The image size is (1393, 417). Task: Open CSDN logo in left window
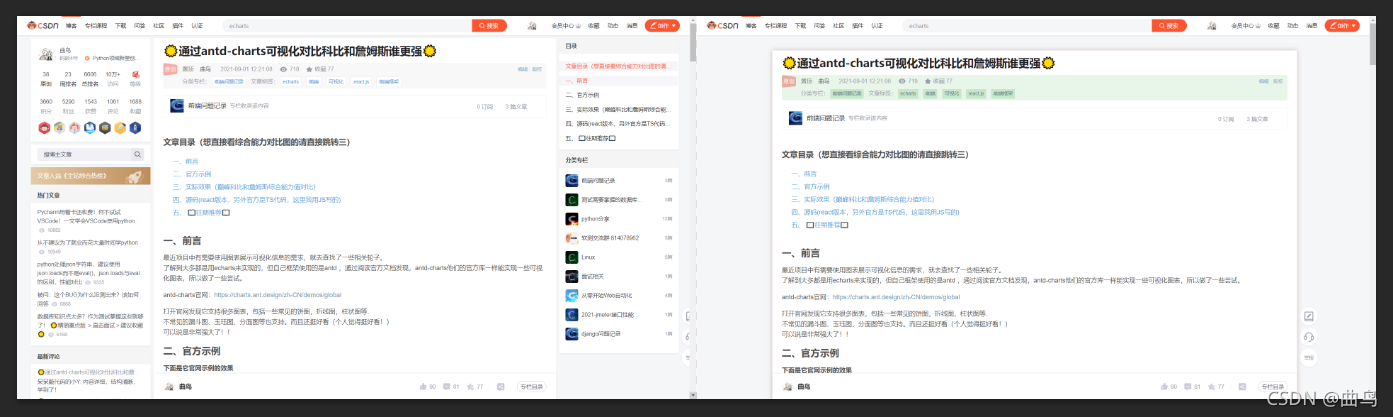[x=42, y=25]
